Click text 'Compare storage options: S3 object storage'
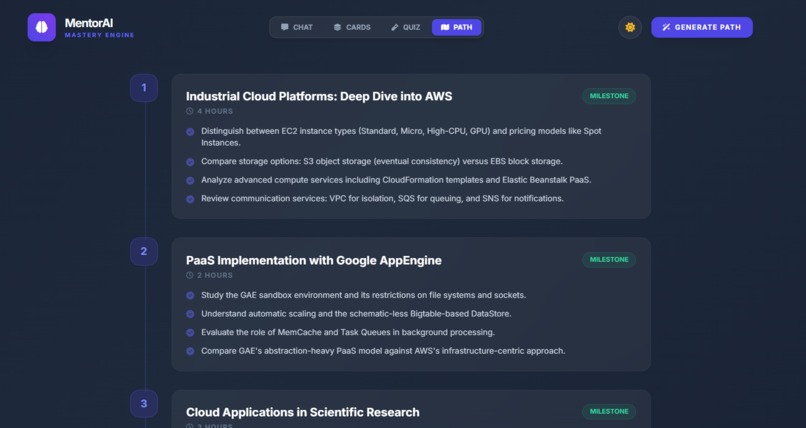 pyautogui.click(x=286, y=161)
